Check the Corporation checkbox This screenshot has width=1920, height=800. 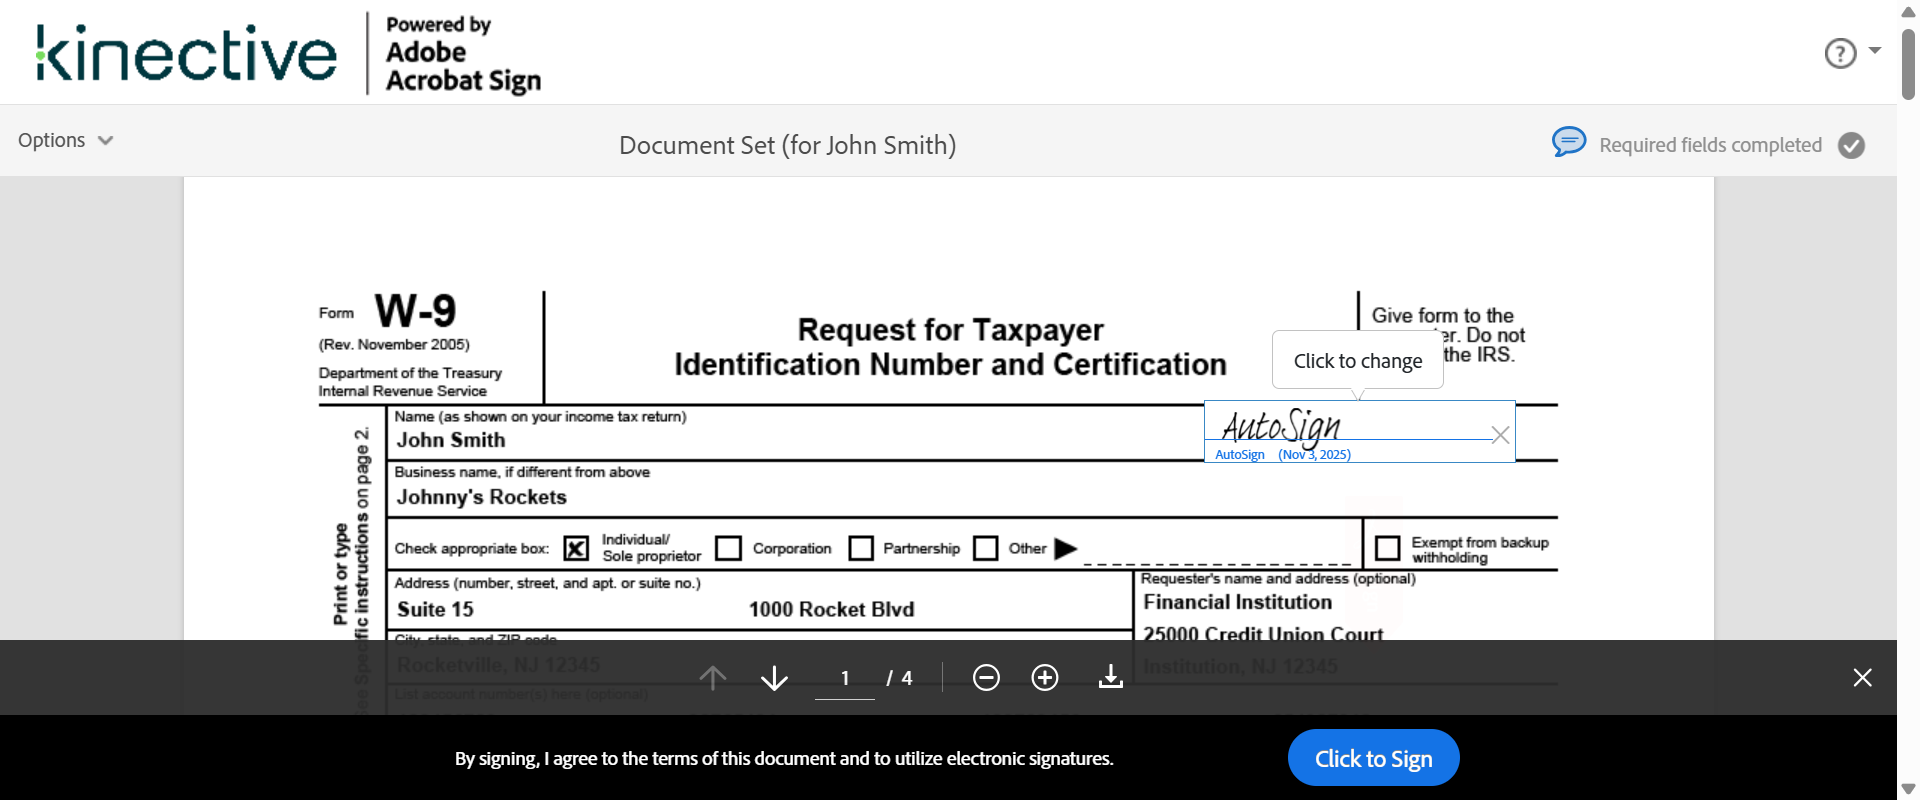[729, 548]
